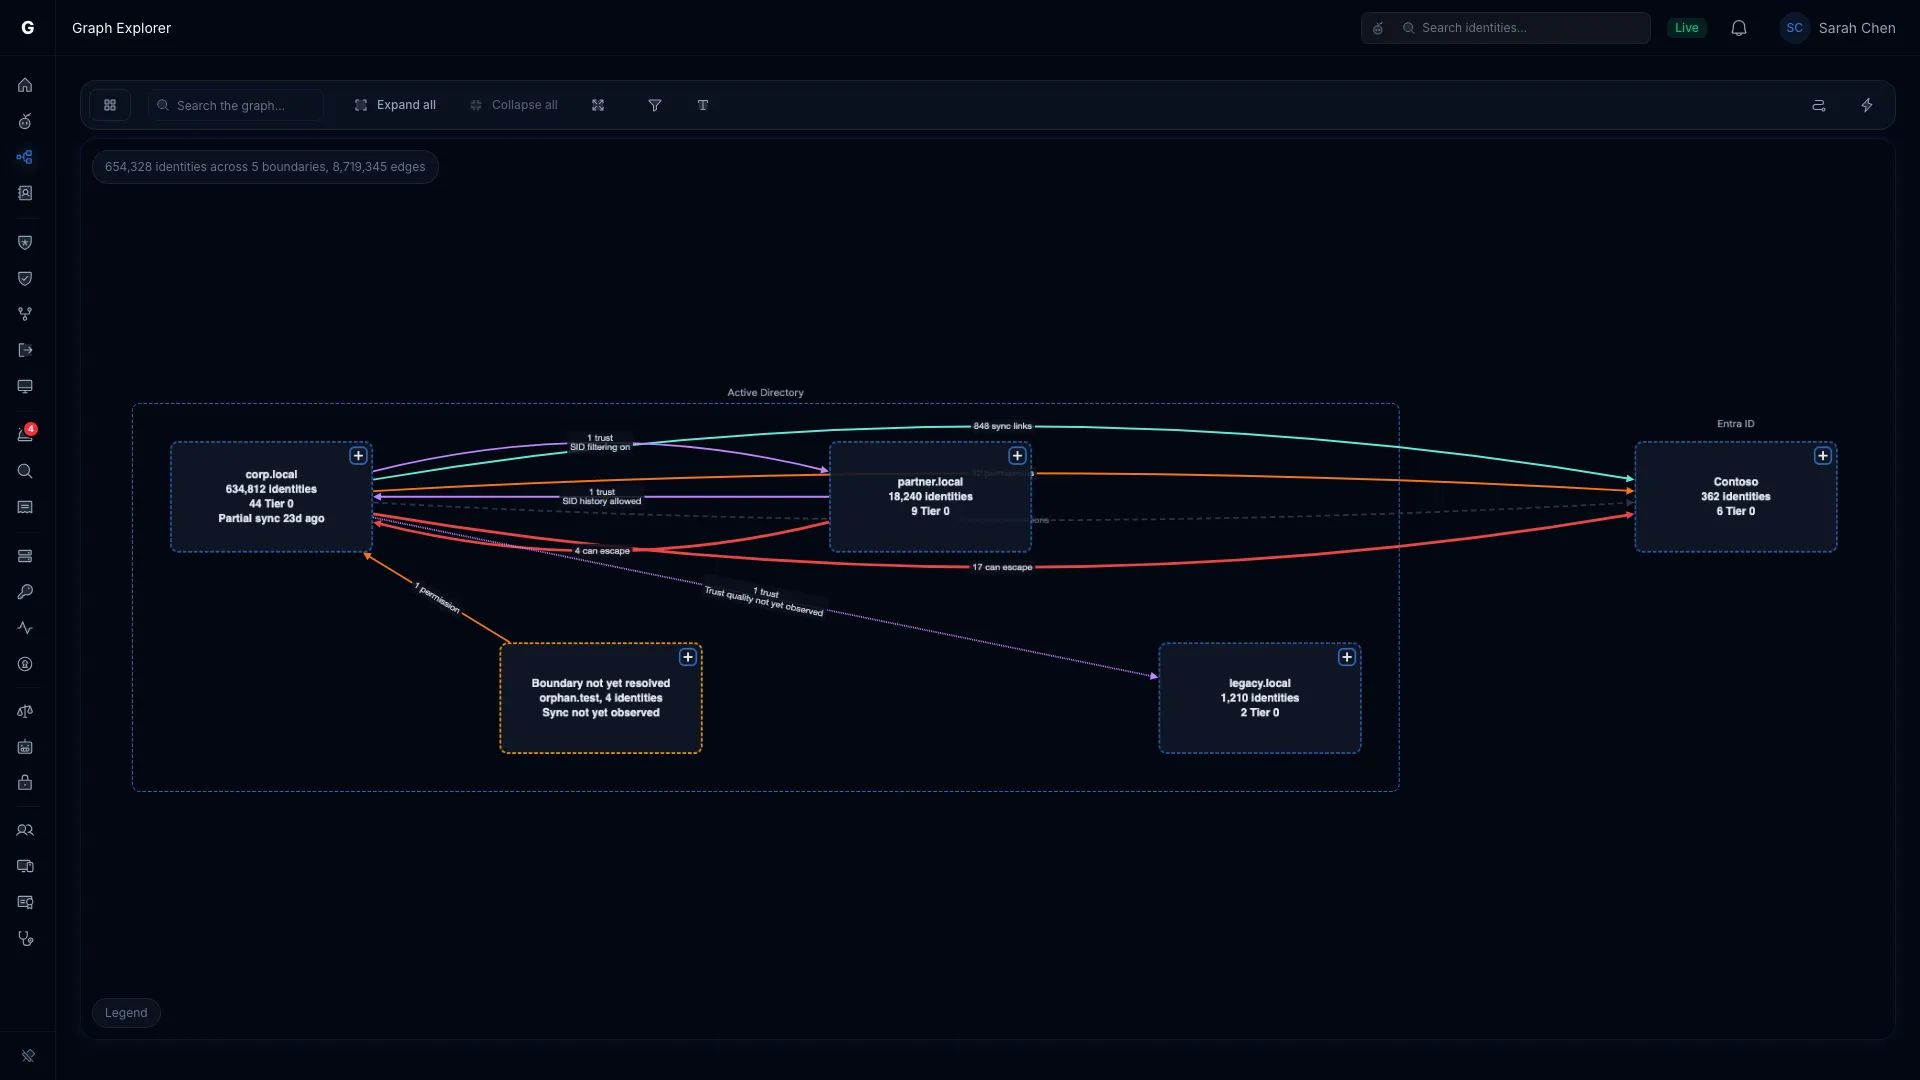
Task: Toggle the grid layout button
Action: [x=110, y=105]
